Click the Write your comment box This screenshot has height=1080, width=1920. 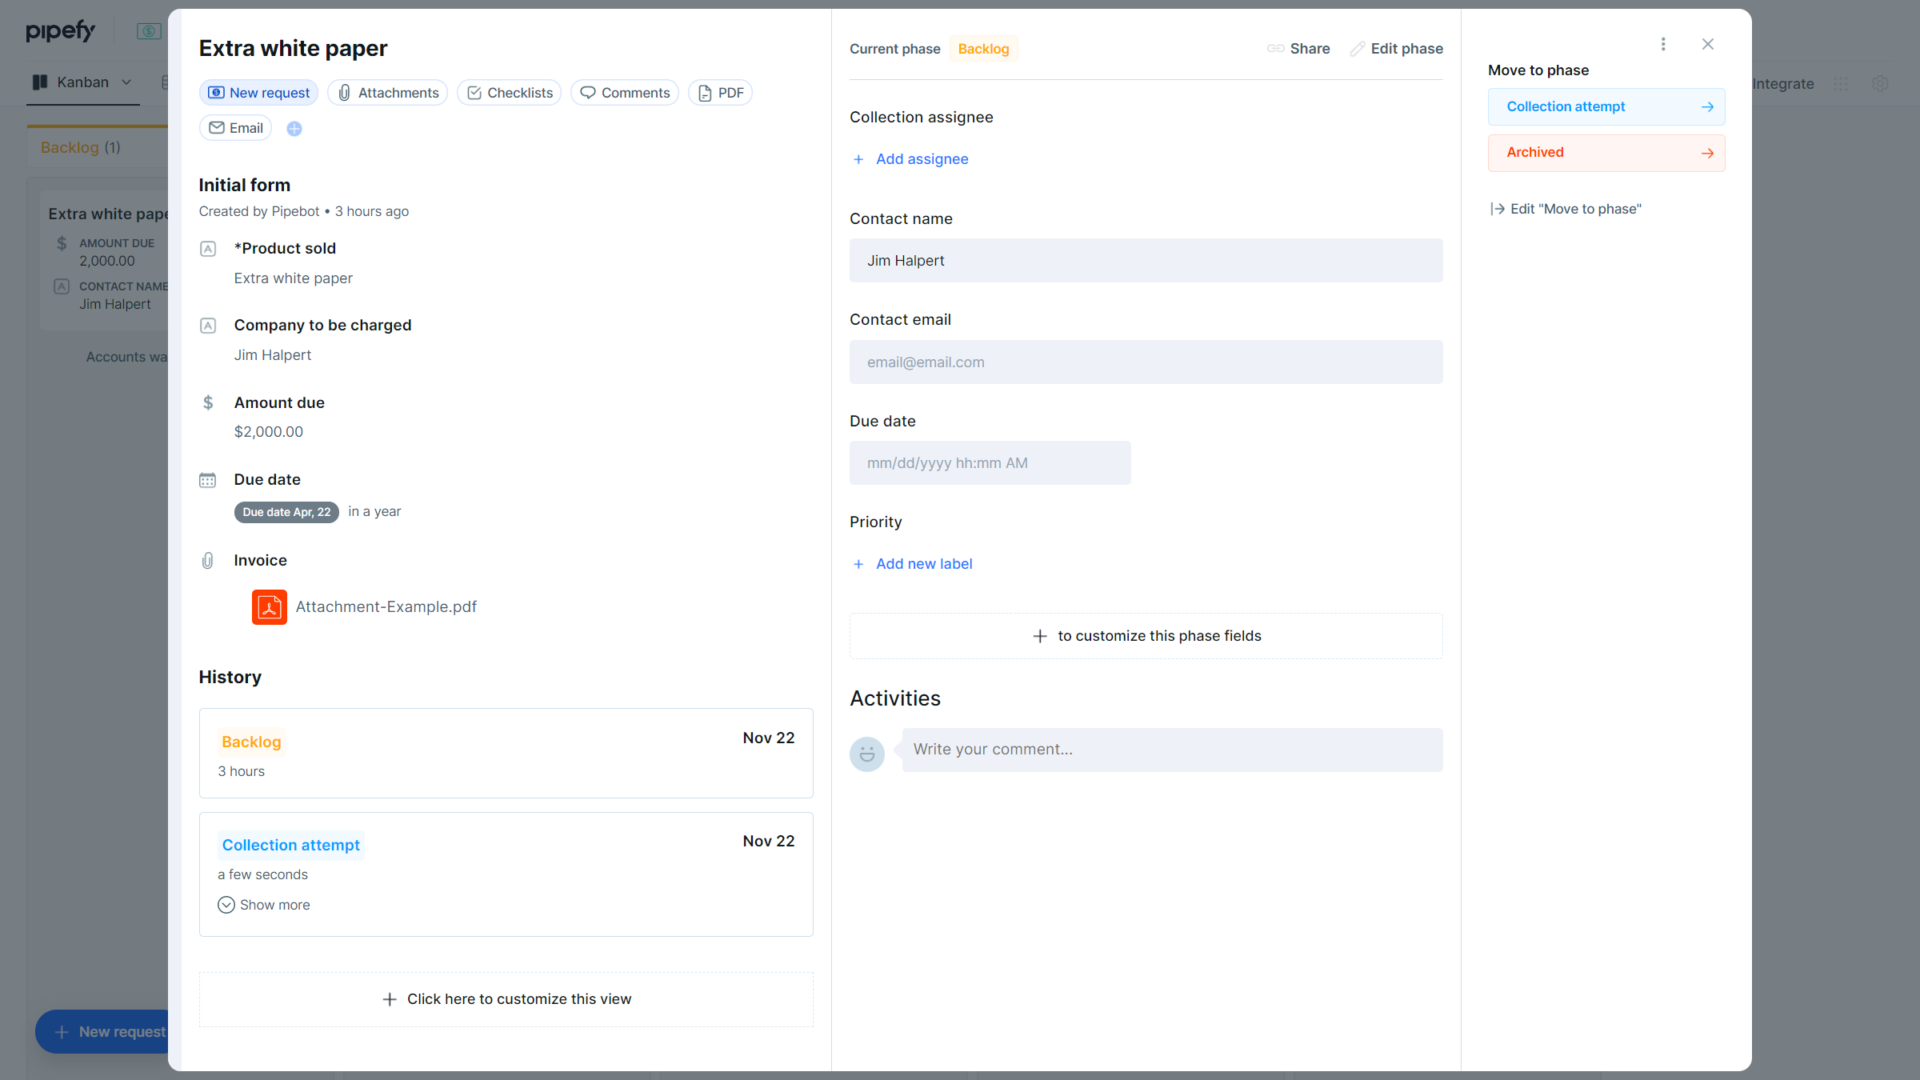[x=1170, y=749]
